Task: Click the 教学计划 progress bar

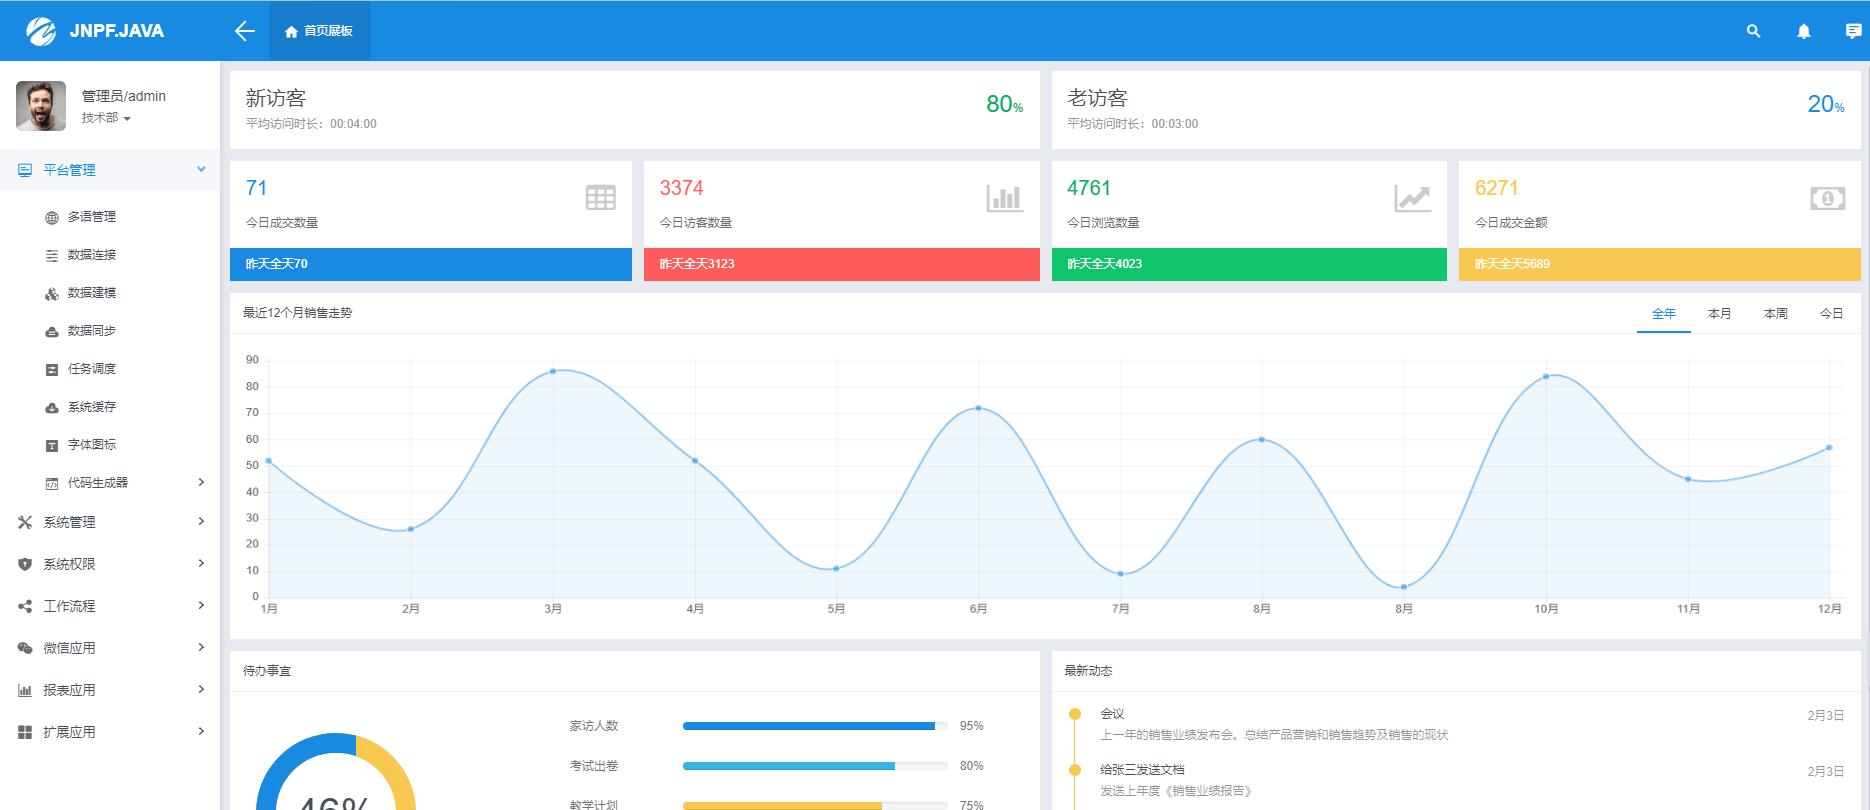Action: point(815,805)
